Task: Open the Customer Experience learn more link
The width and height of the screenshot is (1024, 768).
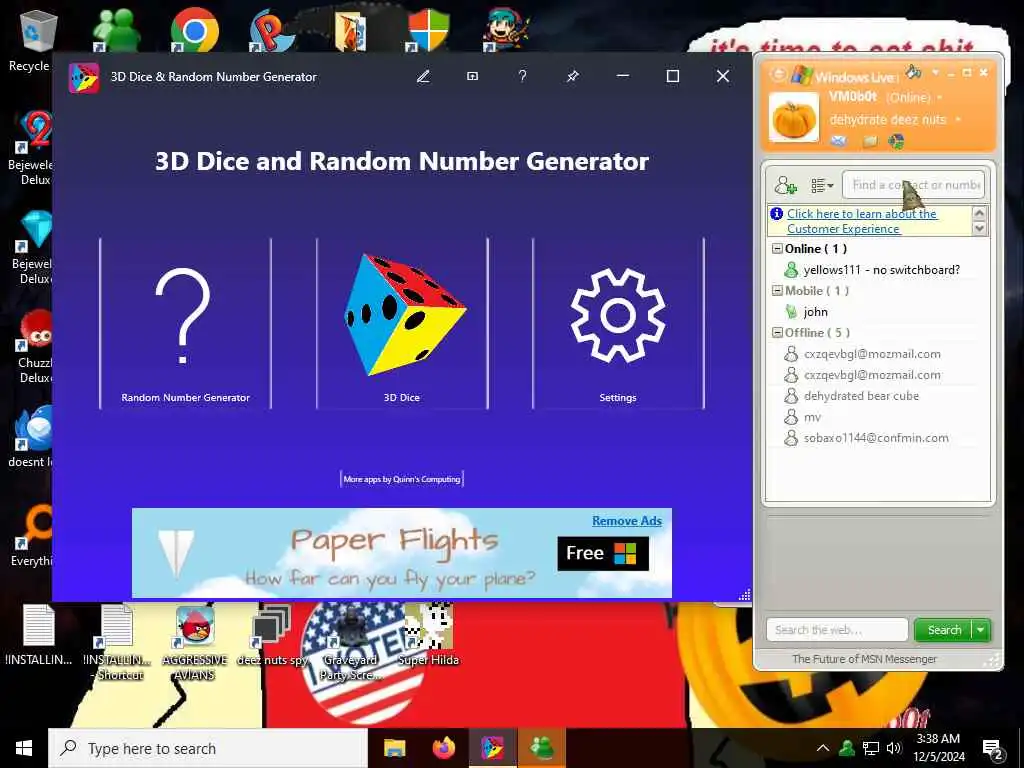Action: pos(861,221)
